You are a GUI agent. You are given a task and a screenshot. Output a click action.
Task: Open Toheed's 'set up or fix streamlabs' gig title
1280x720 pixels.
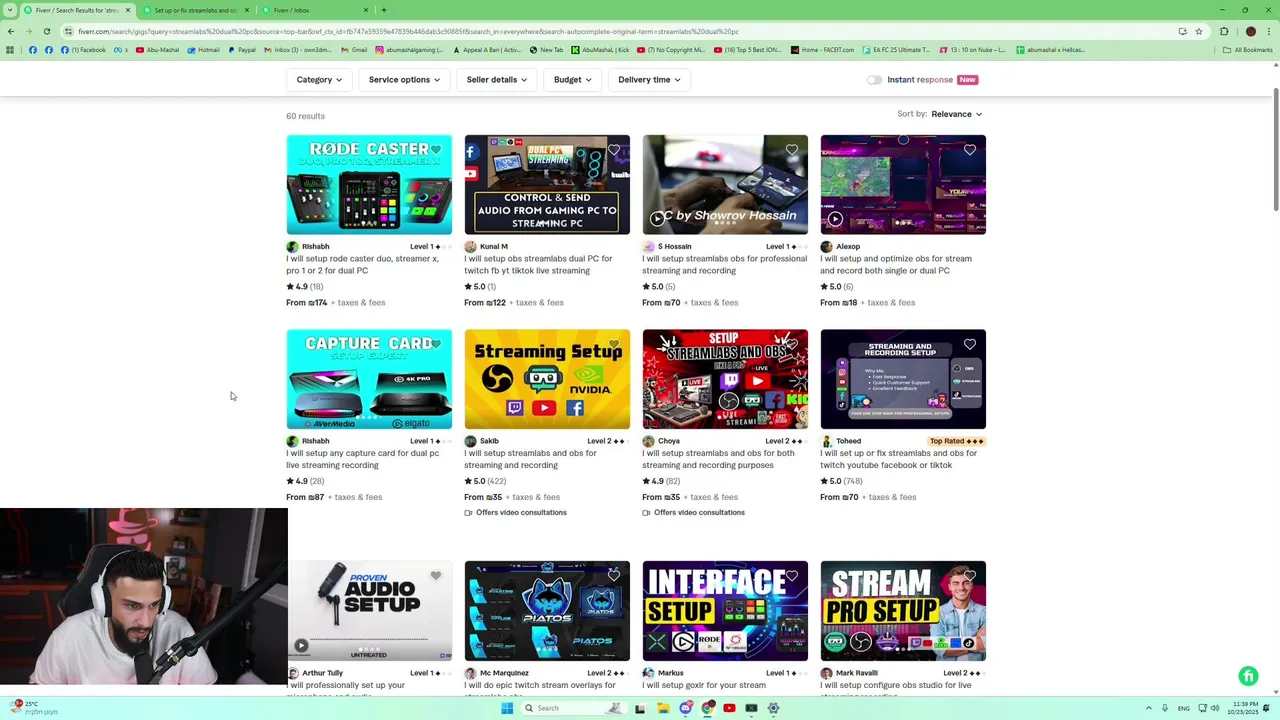898,459
